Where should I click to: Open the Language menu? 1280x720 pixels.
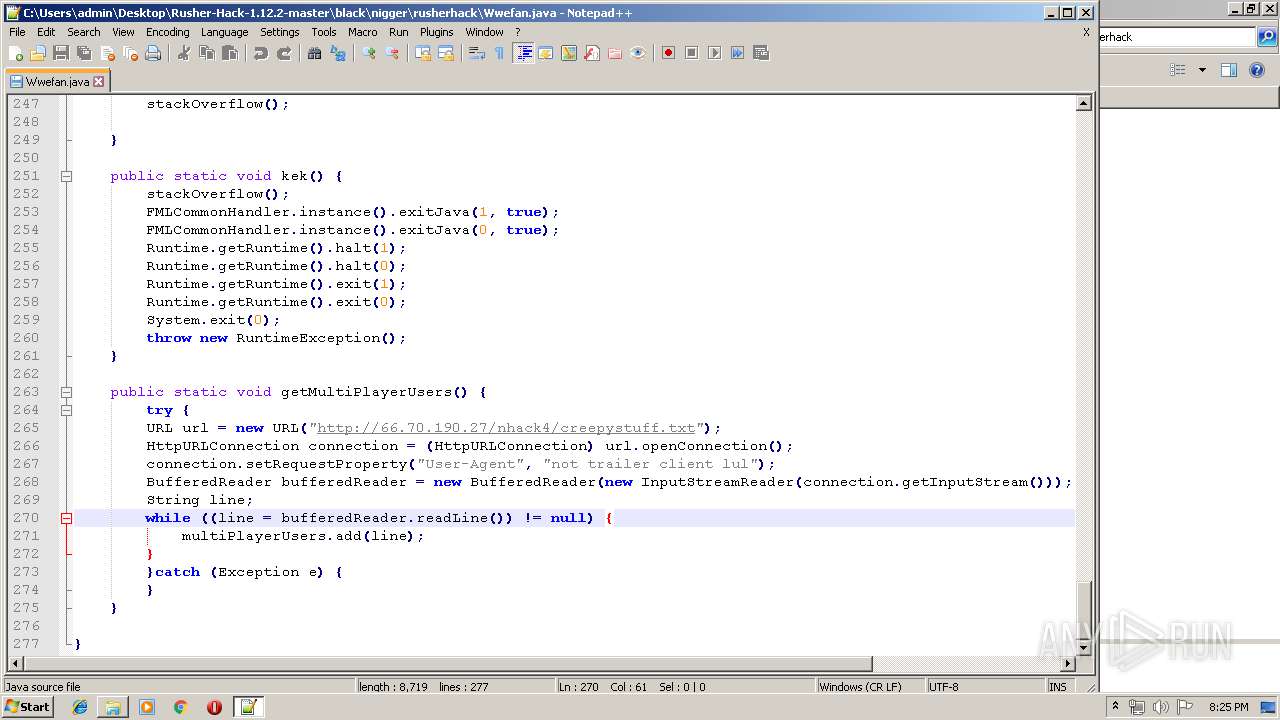(x=224, y=32)
